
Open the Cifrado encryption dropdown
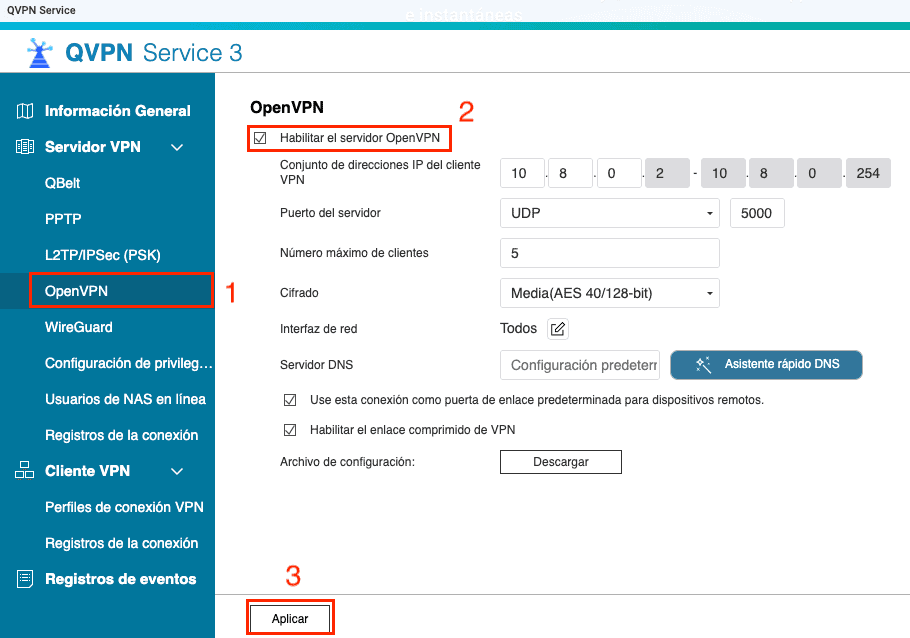tap(609, 293)
